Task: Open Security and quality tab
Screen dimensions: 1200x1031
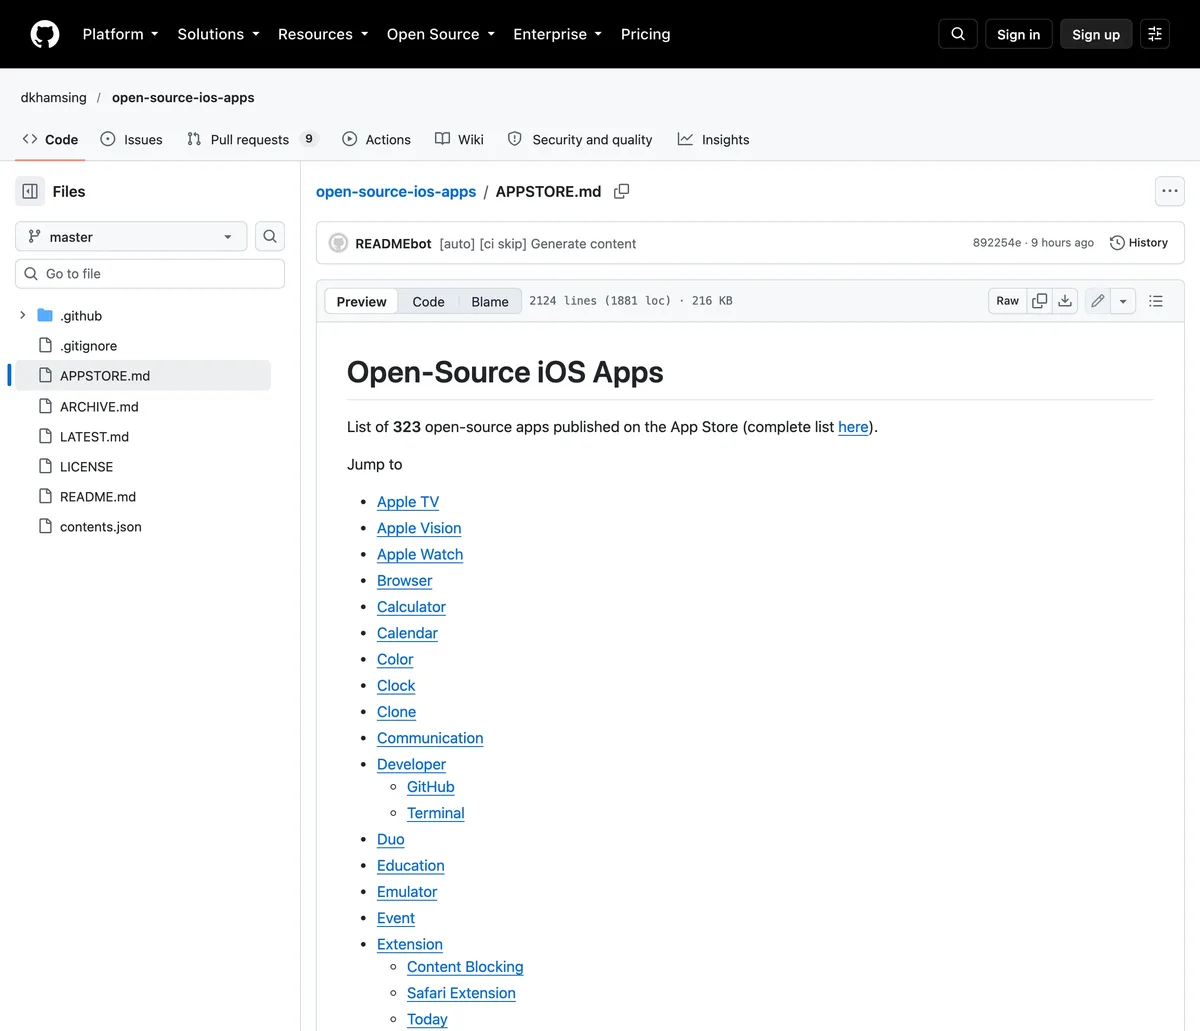Action: (580, 140)
